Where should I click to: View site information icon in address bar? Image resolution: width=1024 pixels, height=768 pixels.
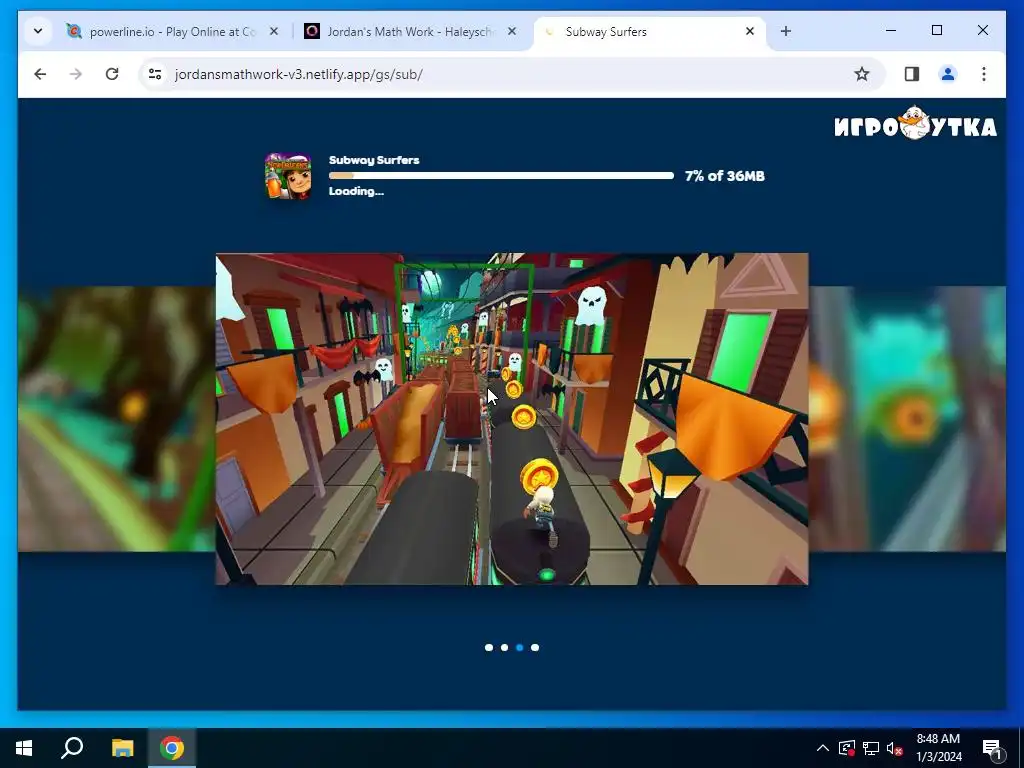pyautogui.click(x=155, y=74)
